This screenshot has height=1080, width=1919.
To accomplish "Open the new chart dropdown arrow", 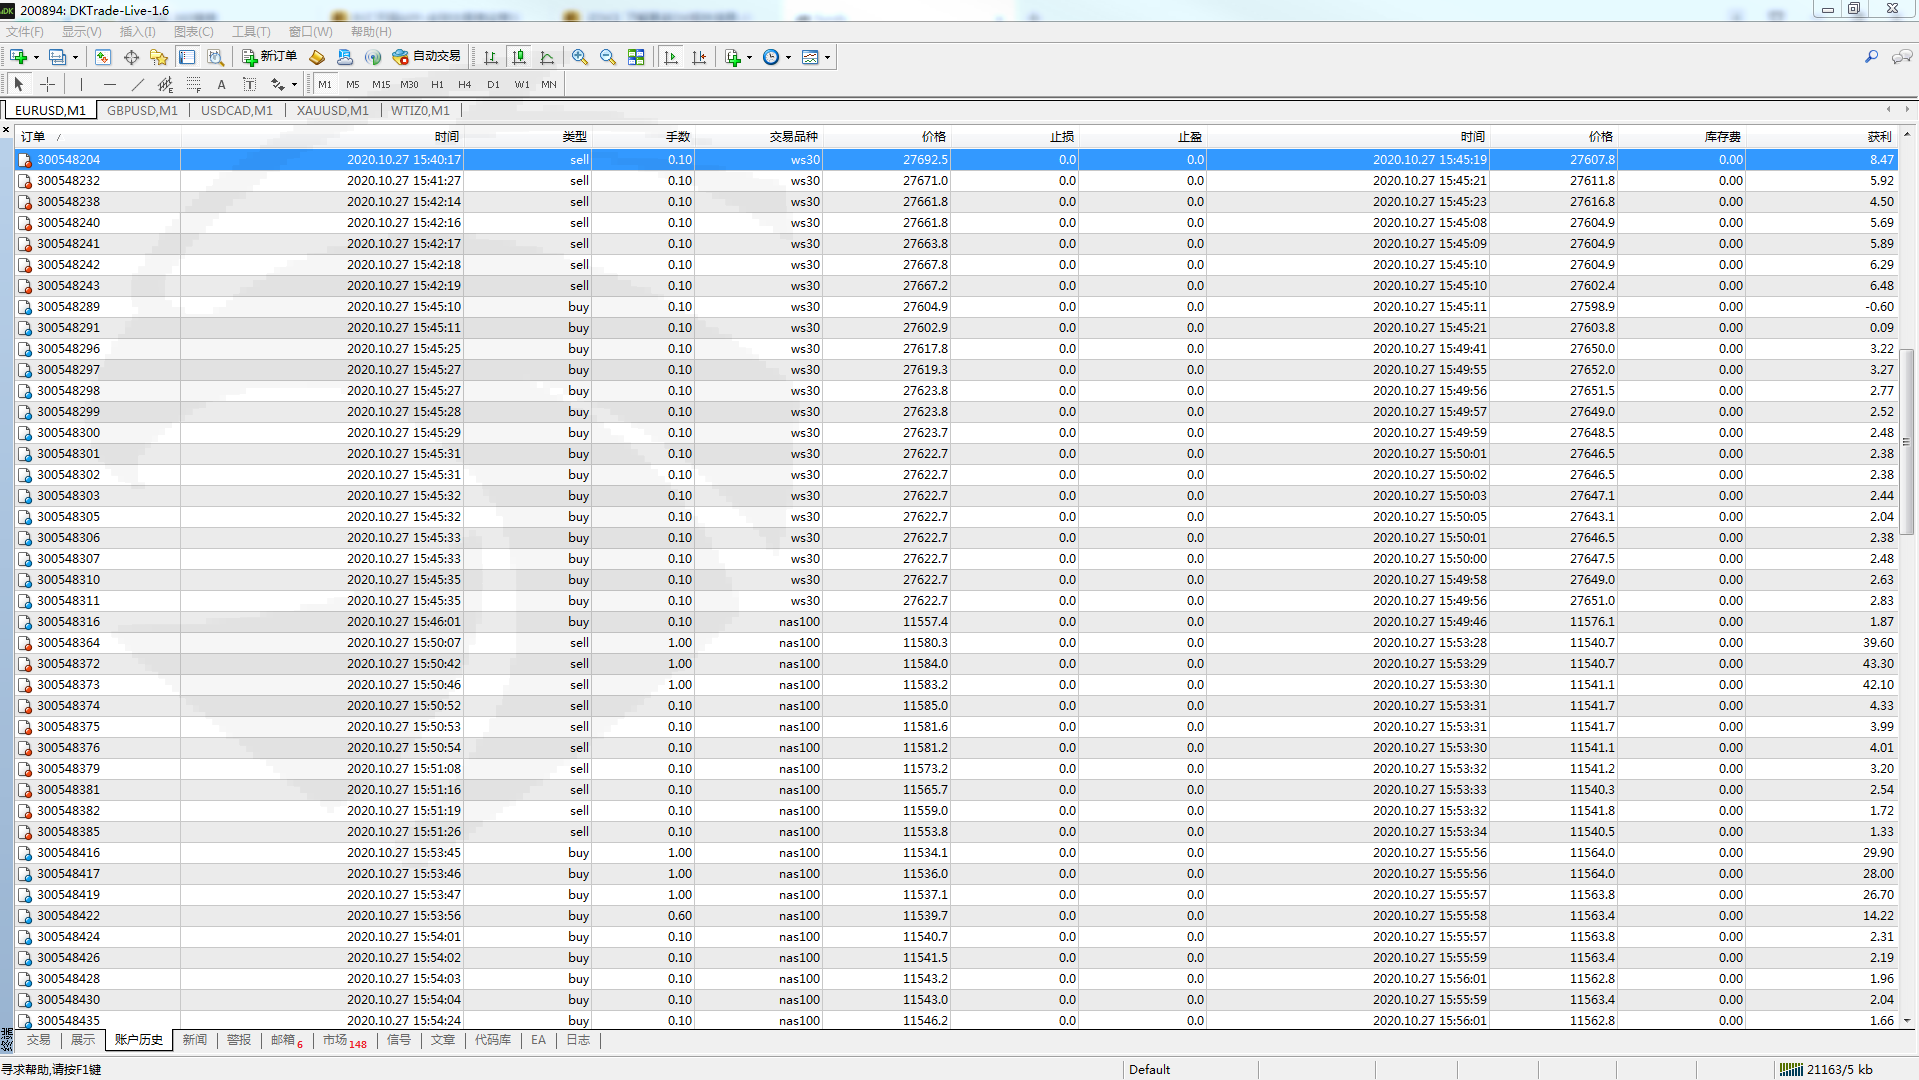I will [x=36, y=58].
